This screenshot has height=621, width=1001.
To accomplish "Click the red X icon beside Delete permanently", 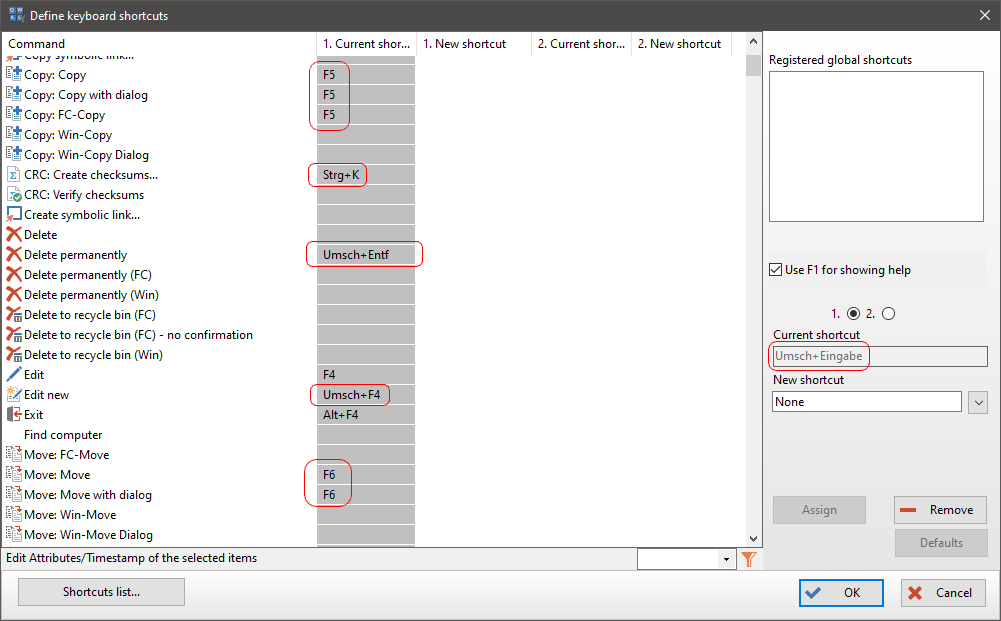I will pyautogui.click(x=14, y=255).
